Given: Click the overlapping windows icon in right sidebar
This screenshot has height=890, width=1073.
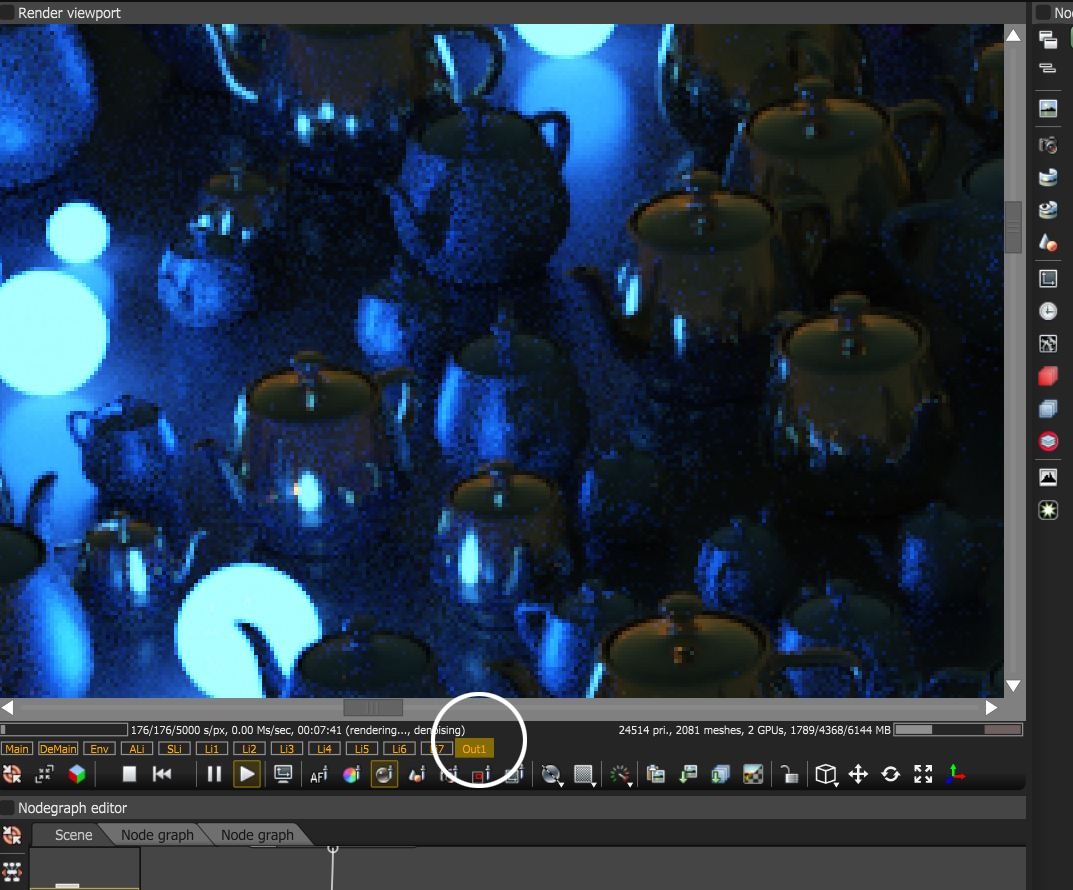Looking at the screenshot, I should (1048, 40).
